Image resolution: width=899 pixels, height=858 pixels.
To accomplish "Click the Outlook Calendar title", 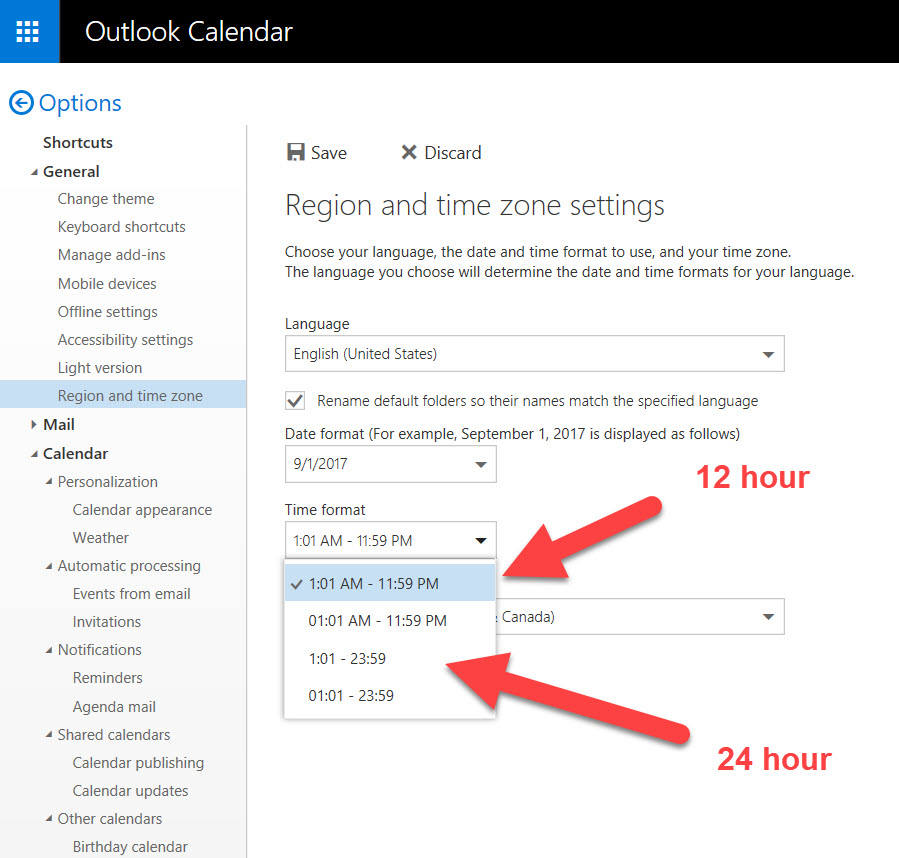I will point(189,32).
